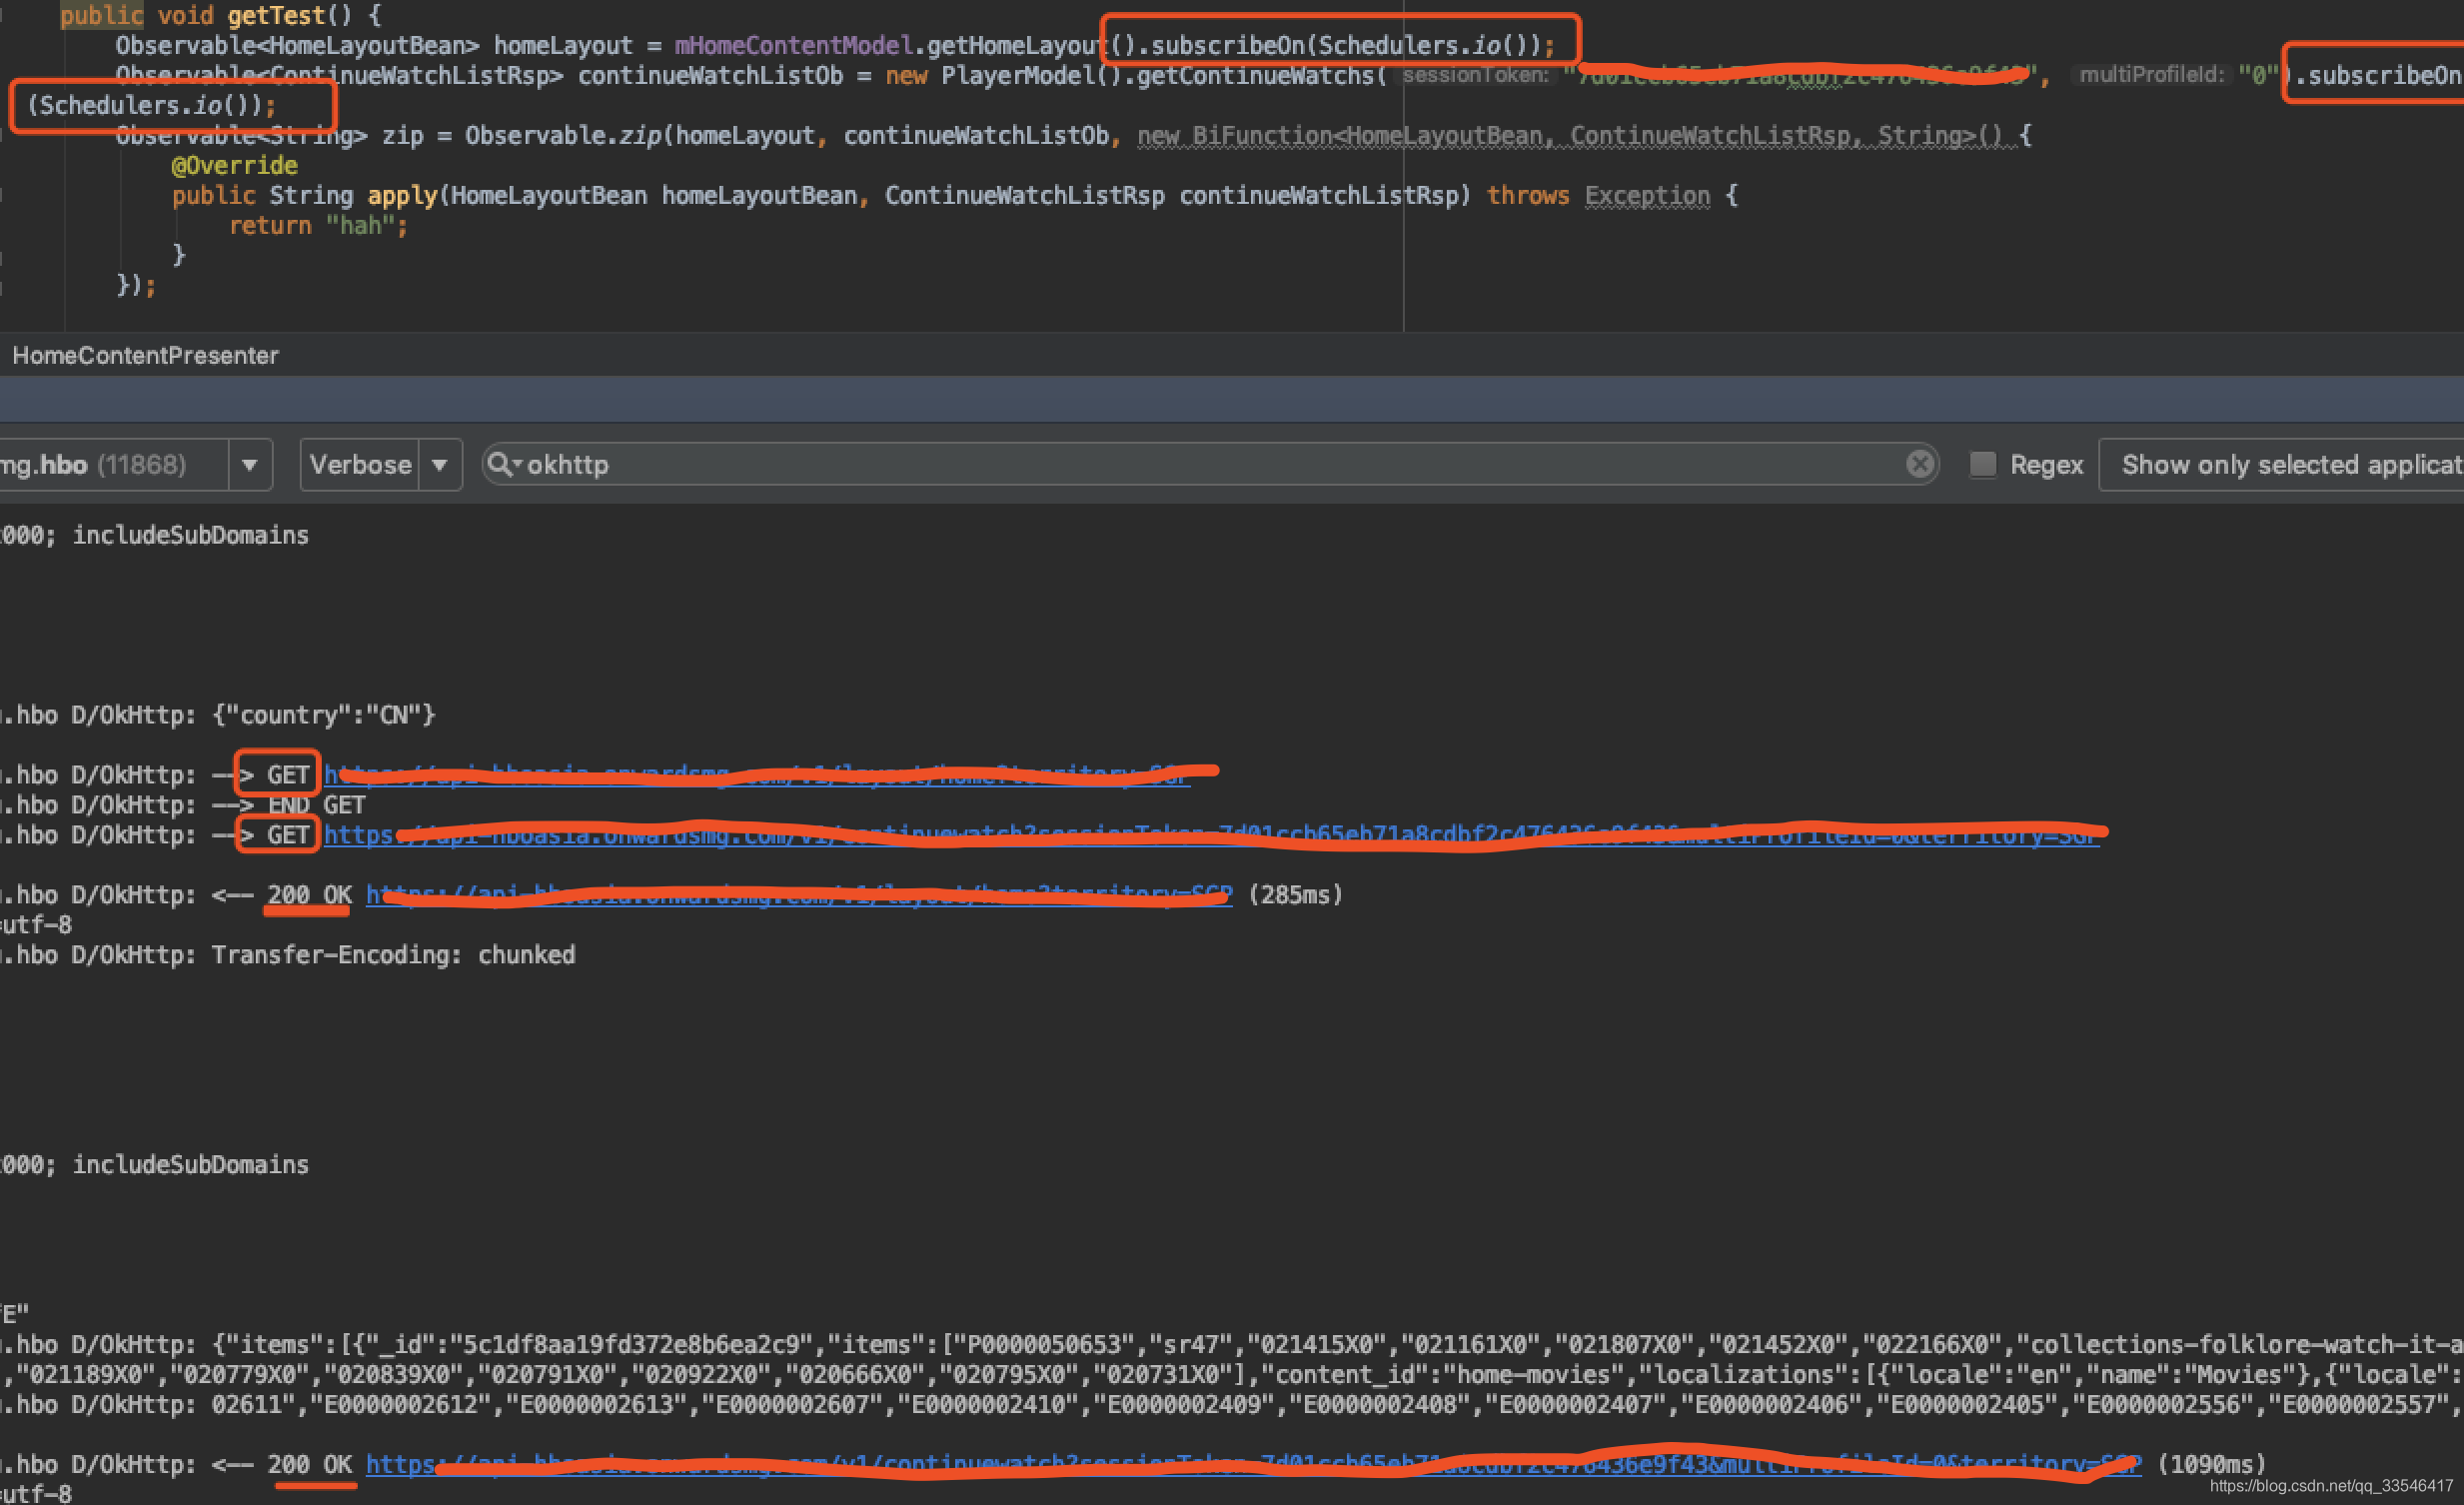Viewport: 2464px width, 1505px height.
Task: Open first GET request URL link
Action: (756, 775)
